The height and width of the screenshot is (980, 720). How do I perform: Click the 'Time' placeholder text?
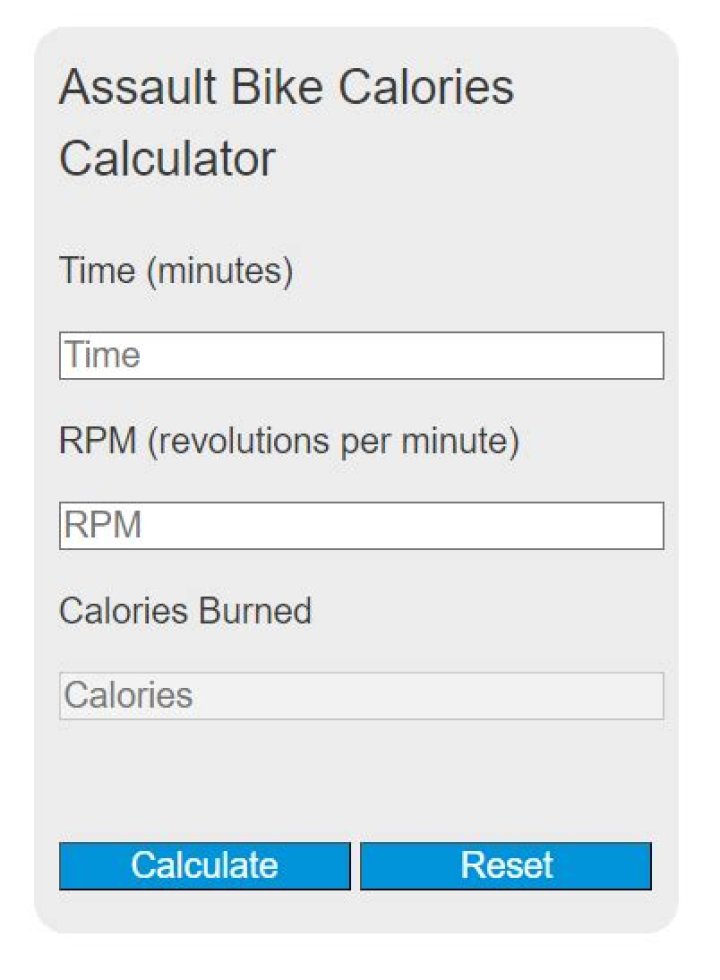tap(102, 356)
